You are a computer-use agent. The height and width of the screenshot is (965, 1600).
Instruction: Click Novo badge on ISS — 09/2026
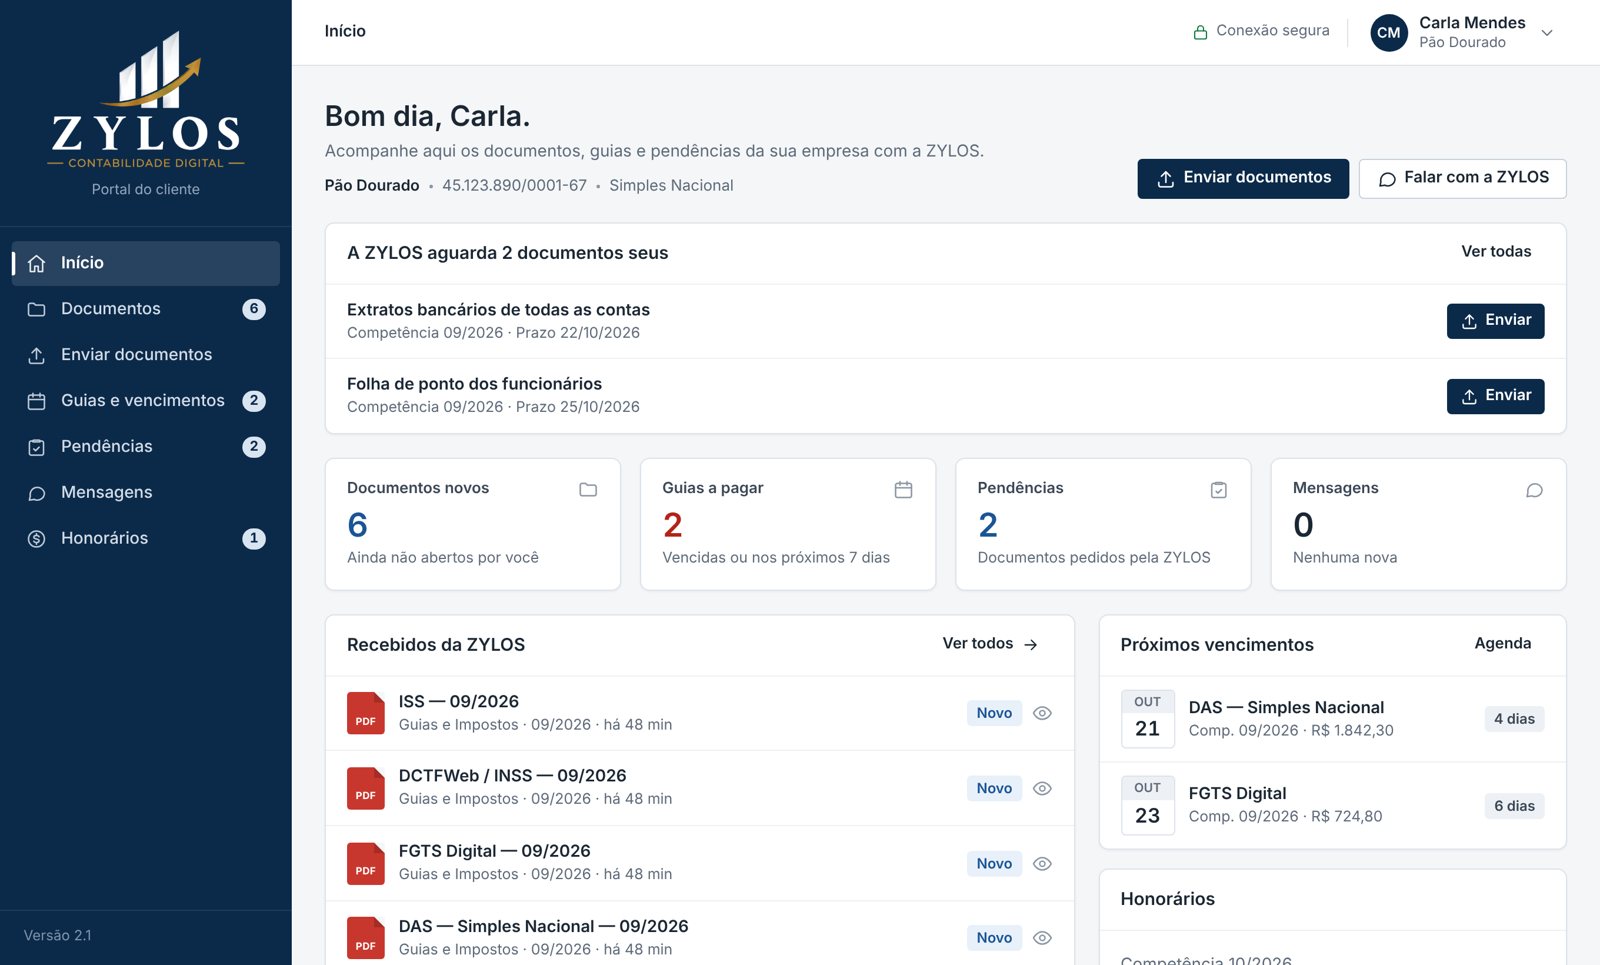coord(994,713)
